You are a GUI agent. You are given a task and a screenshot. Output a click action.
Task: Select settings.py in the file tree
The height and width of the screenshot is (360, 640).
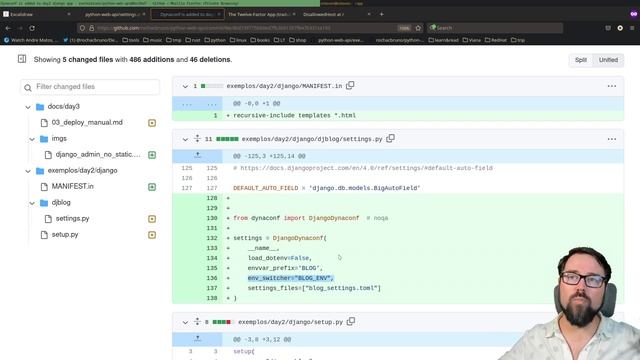pyautogui.click(x=72, y=218)
